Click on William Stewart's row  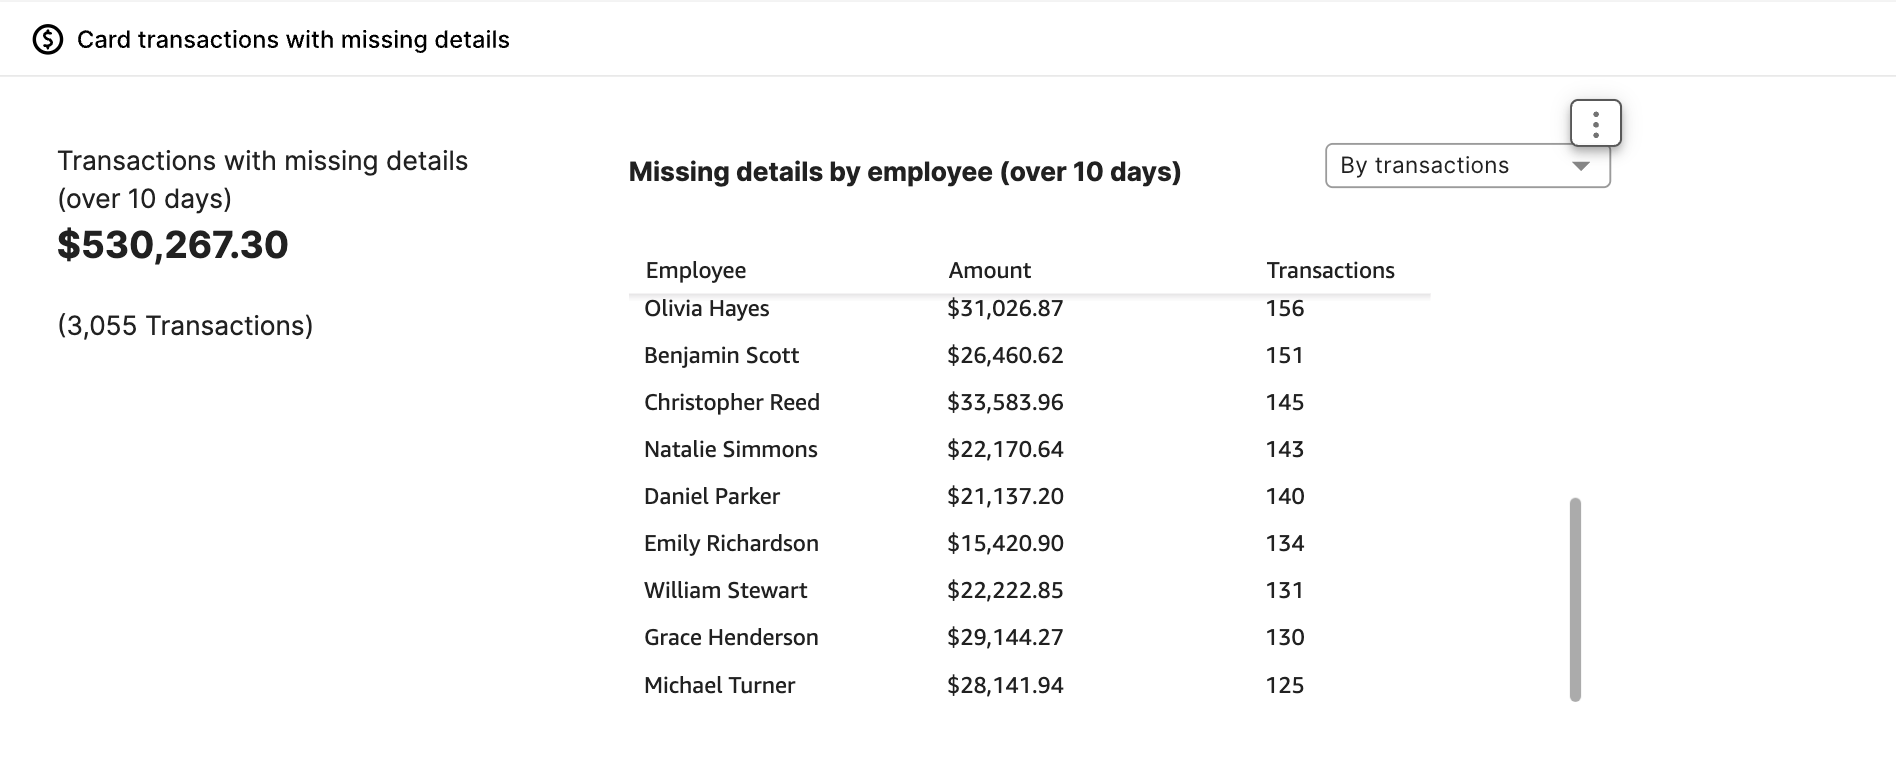1029,590
